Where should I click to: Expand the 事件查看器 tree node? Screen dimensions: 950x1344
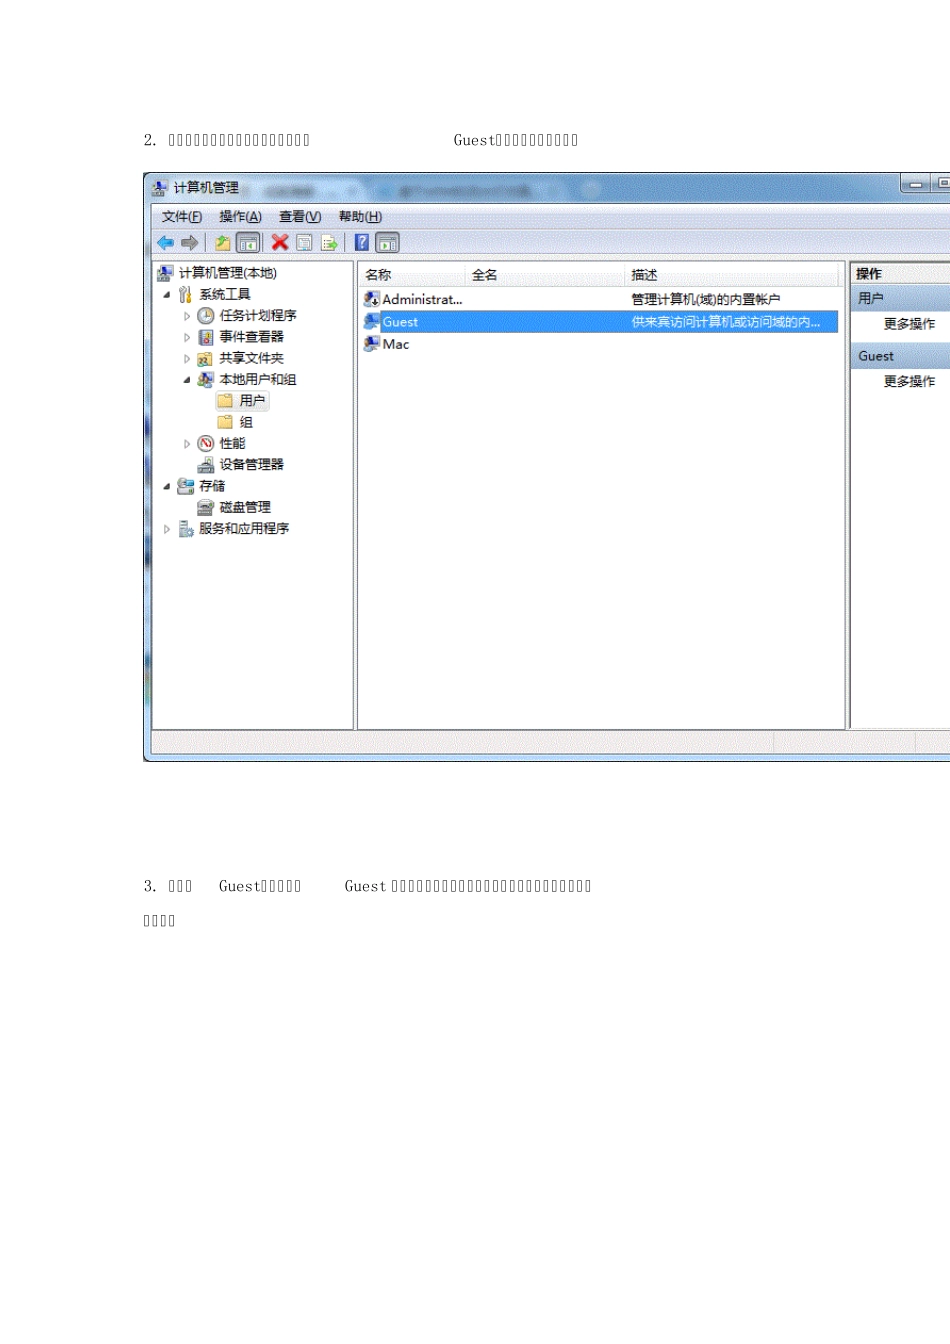click(187, 337)
